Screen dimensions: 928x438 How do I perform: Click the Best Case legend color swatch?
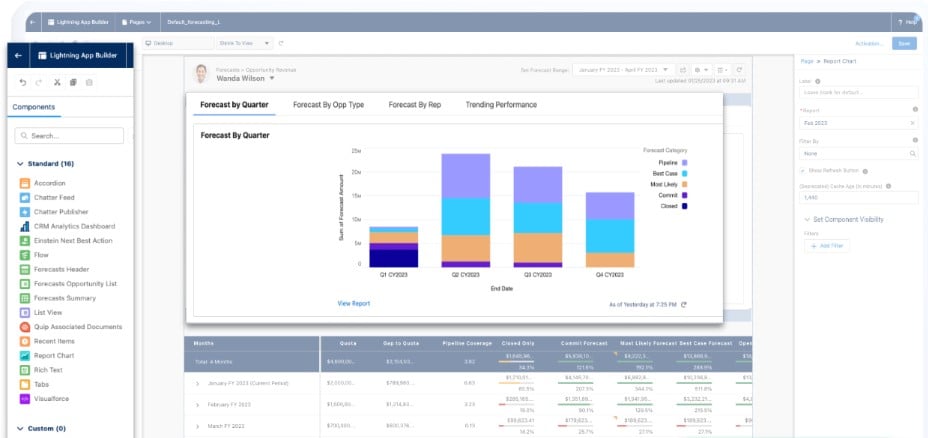pos(684,174)
